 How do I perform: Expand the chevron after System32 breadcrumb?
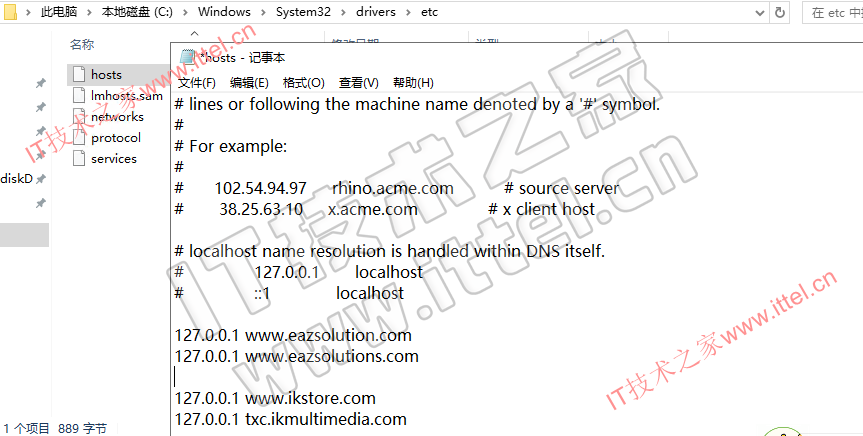[343, 12]
